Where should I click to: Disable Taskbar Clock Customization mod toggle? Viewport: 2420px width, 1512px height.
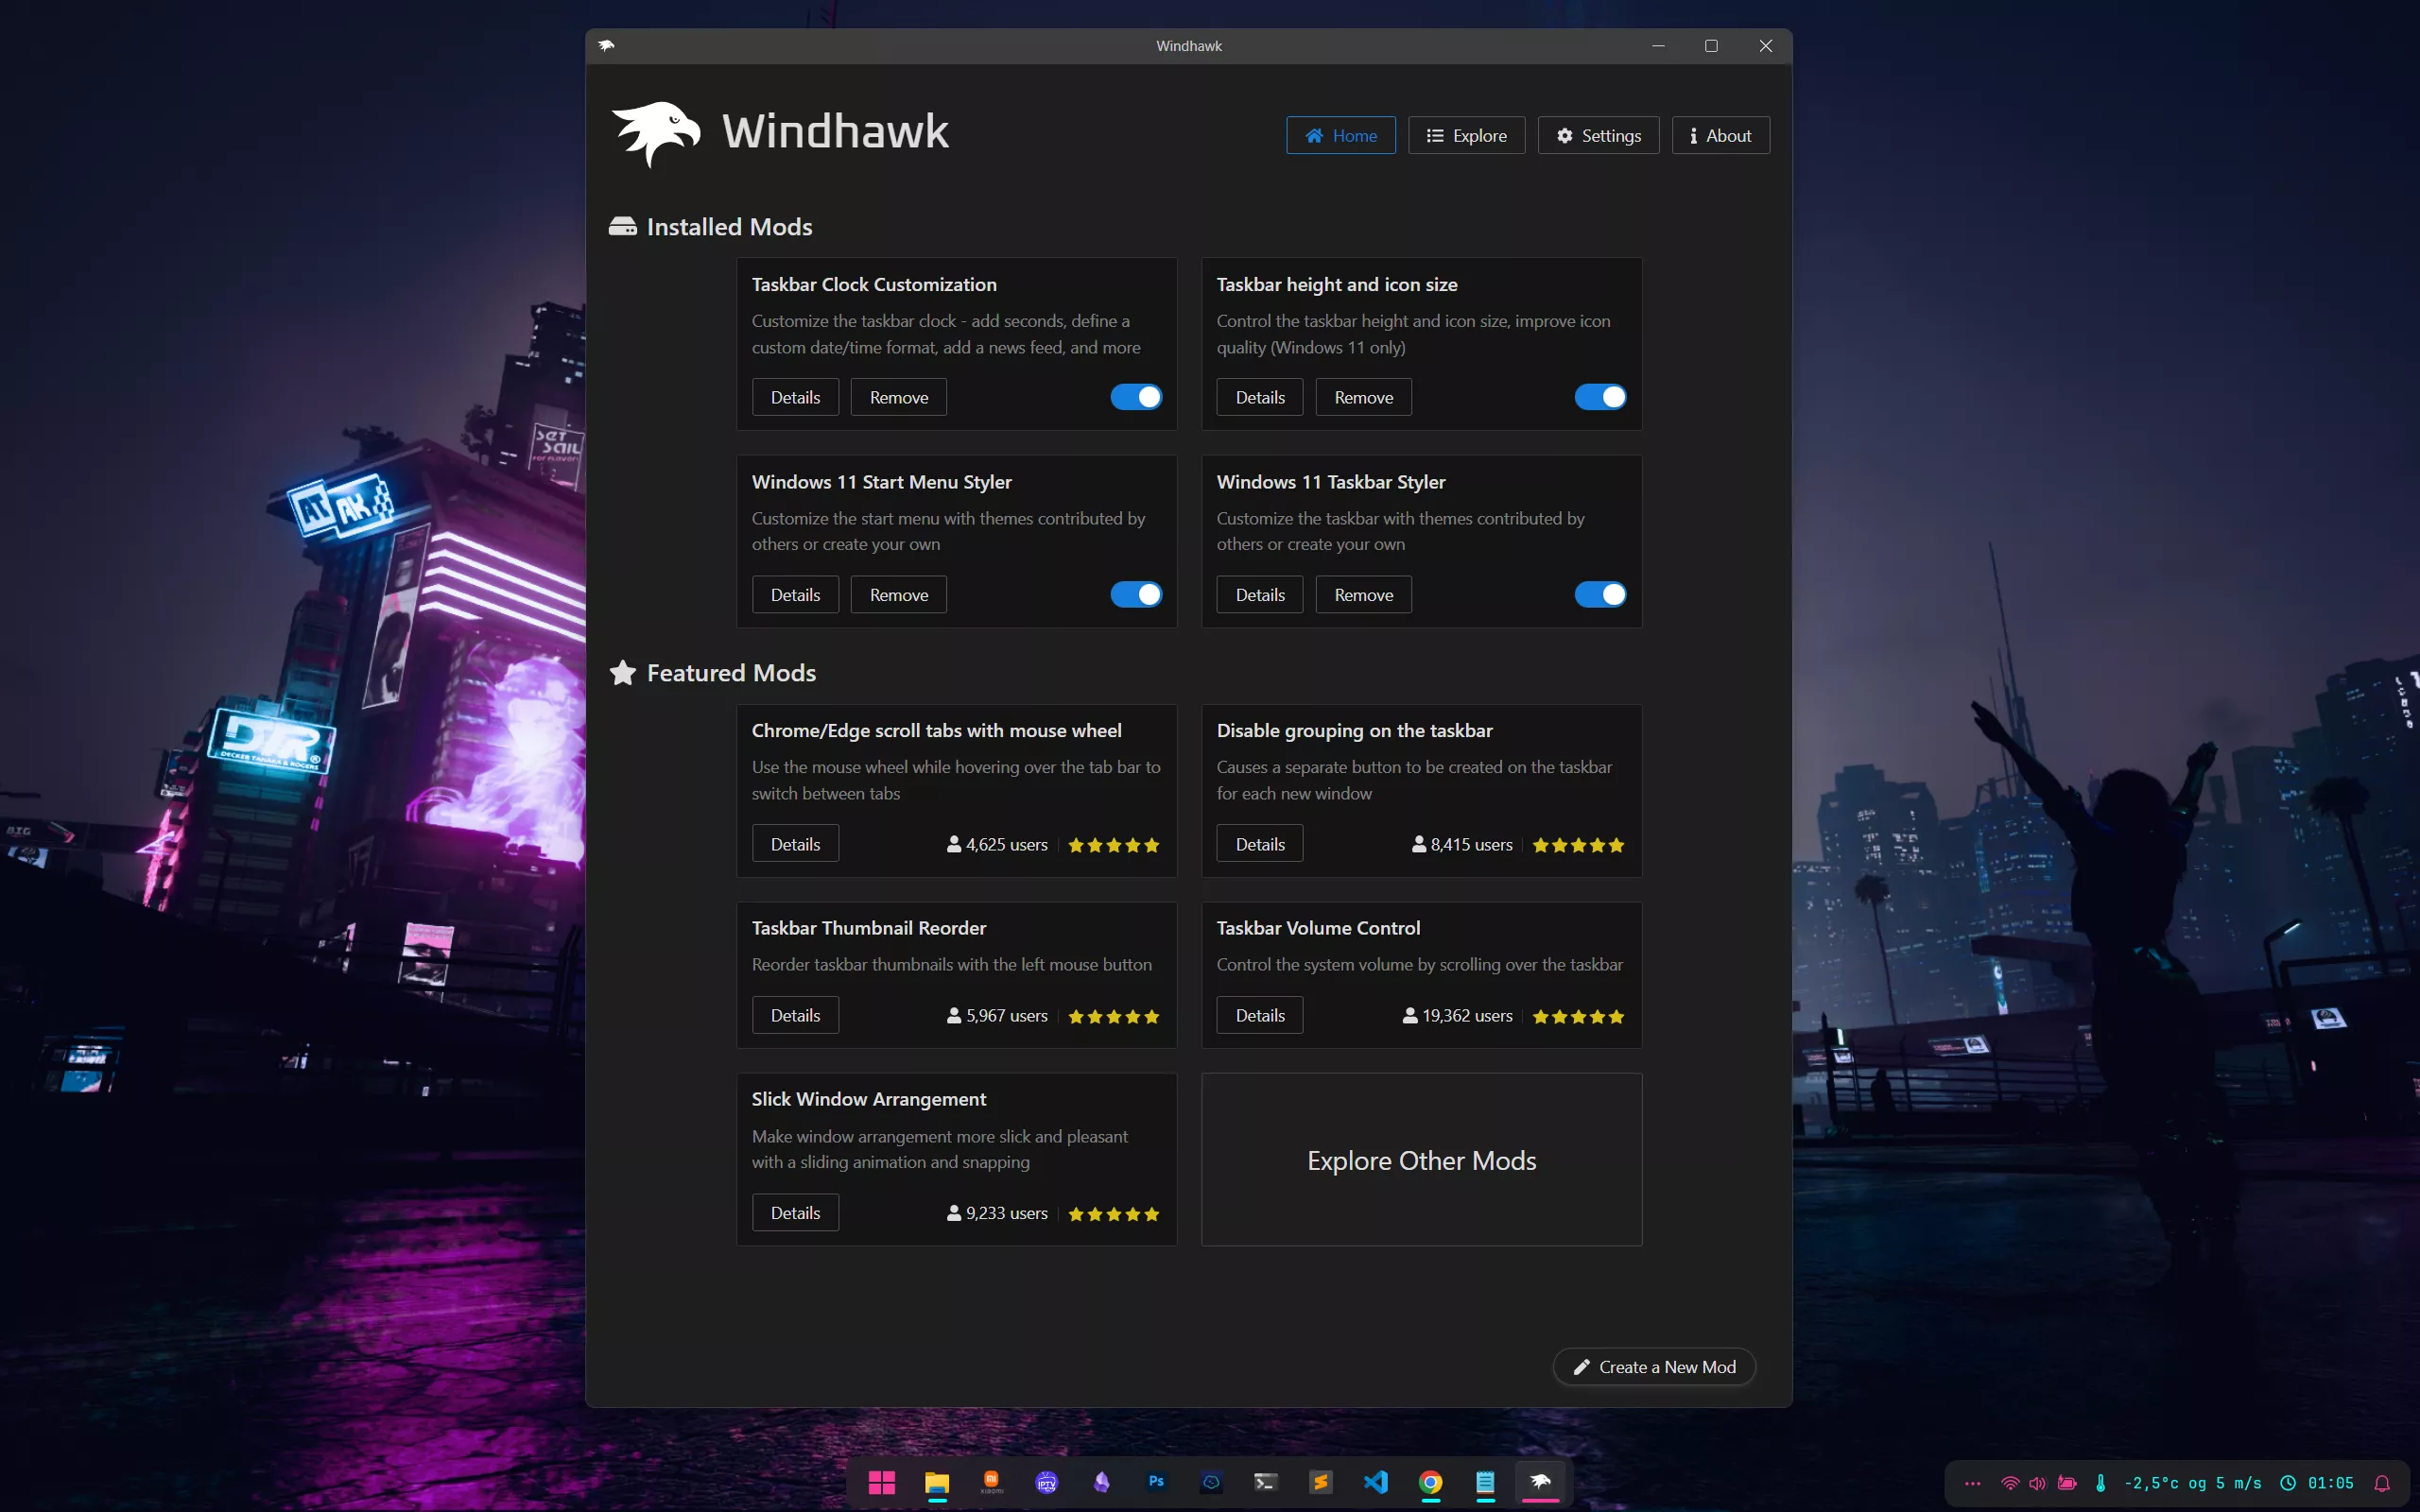(x=1136, y=397)
